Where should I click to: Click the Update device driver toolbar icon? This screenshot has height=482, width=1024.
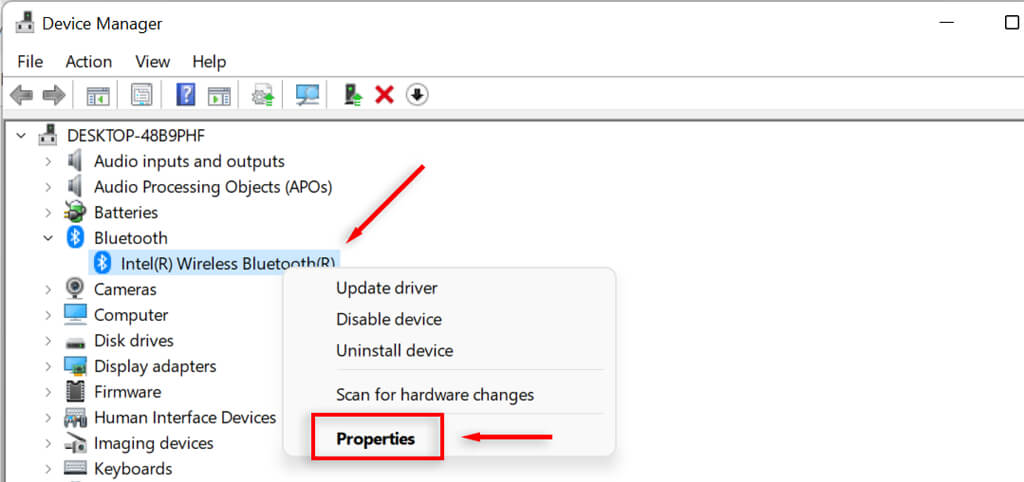[353, 95]
